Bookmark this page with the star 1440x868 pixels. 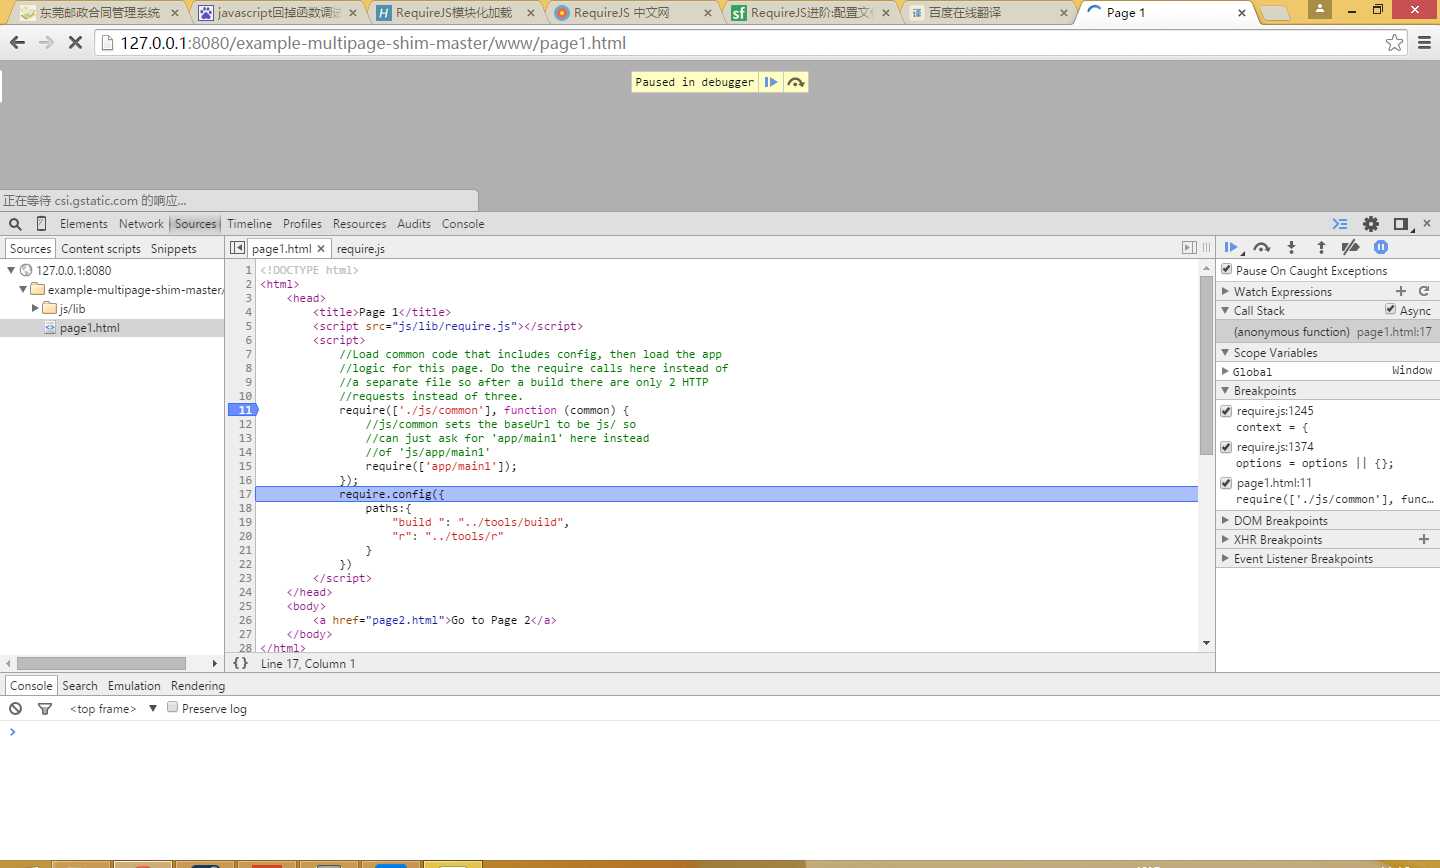coord(1394,43)
